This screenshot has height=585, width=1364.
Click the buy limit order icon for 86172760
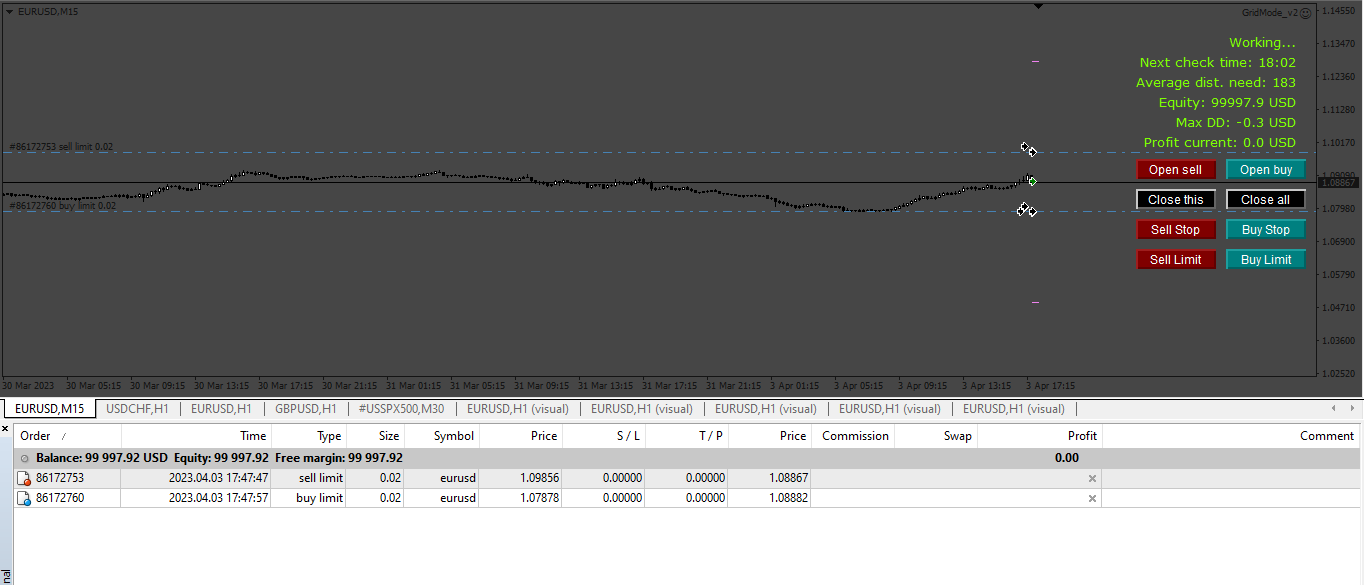(x=24, y=498)
